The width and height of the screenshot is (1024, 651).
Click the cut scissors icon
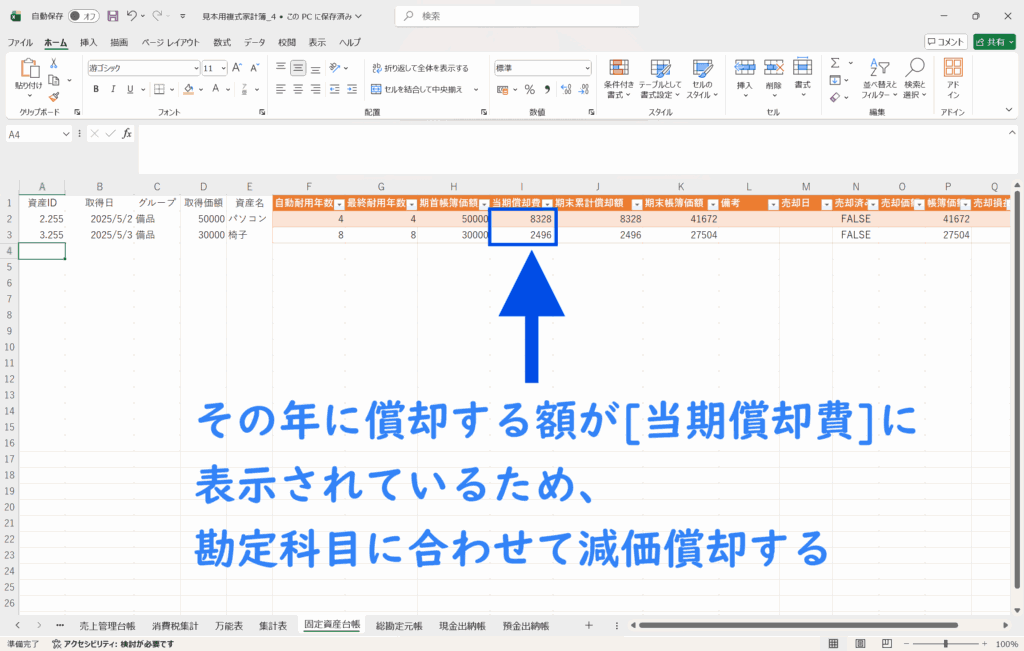[x=53, y=64]
